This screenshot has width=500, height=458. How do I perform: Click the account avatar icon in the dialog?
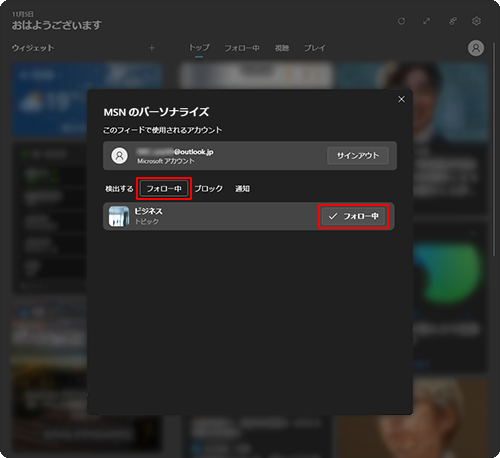pyautogui.click(x=119, y=156)
